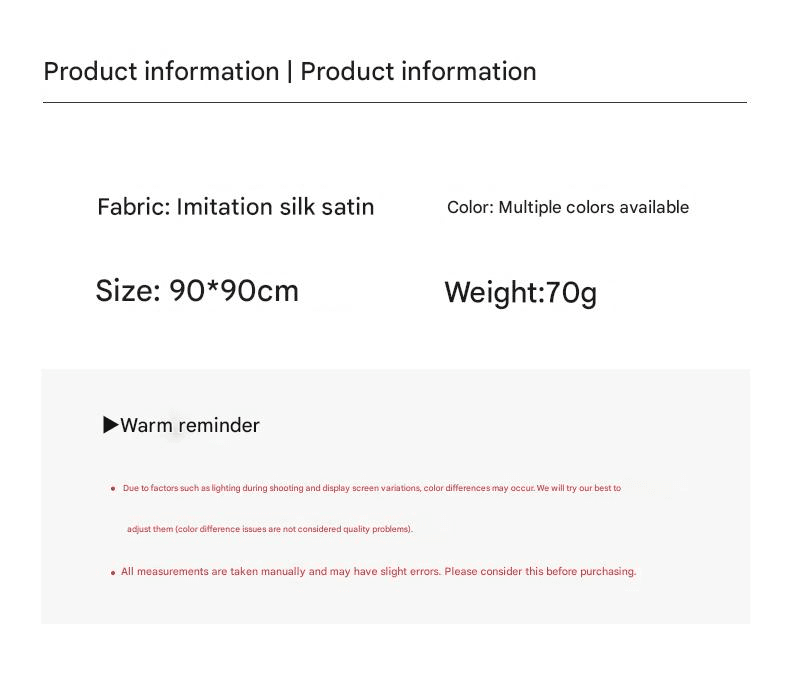
Task: Select the second Product information heading
Action: 418,71
